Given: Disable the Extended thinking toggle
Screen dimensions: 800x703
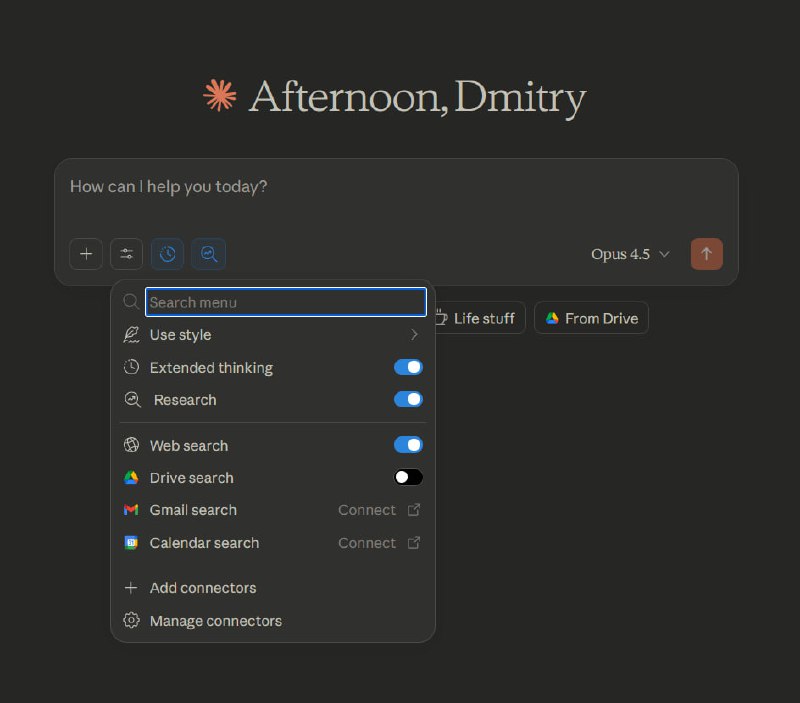Looking at the screenshot, I should coord(408,368).
